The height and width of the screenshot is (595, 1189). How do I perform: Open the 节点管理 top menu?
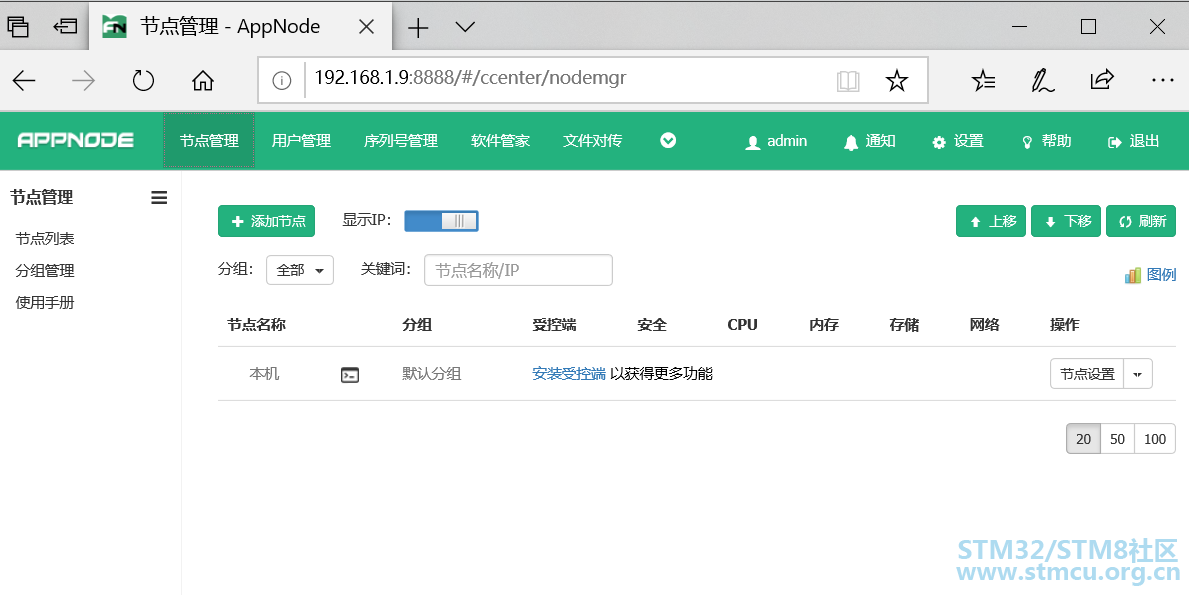point(209,141)
